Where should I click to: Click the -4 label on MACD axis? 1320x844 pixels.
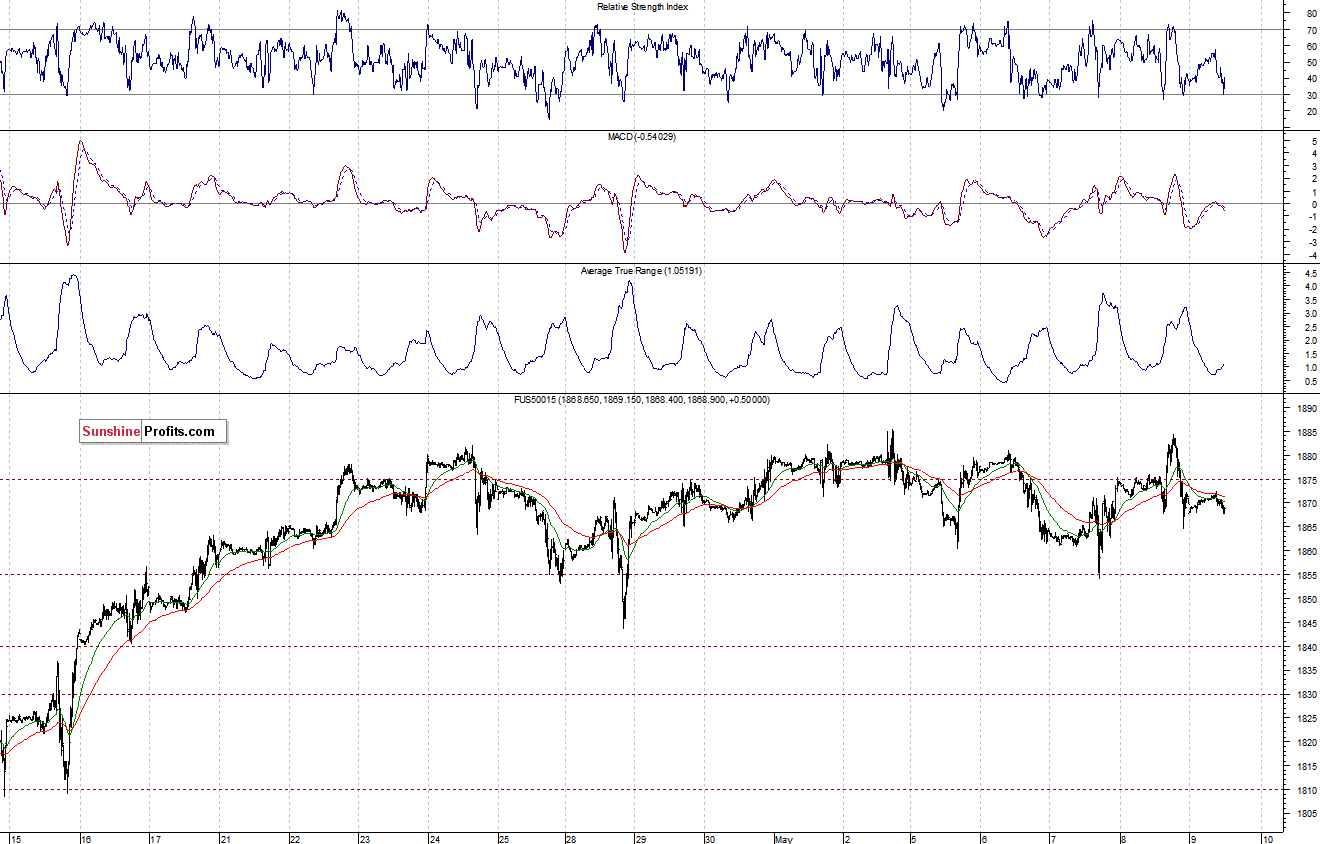pyautogui.click(x=1311, y=255)
